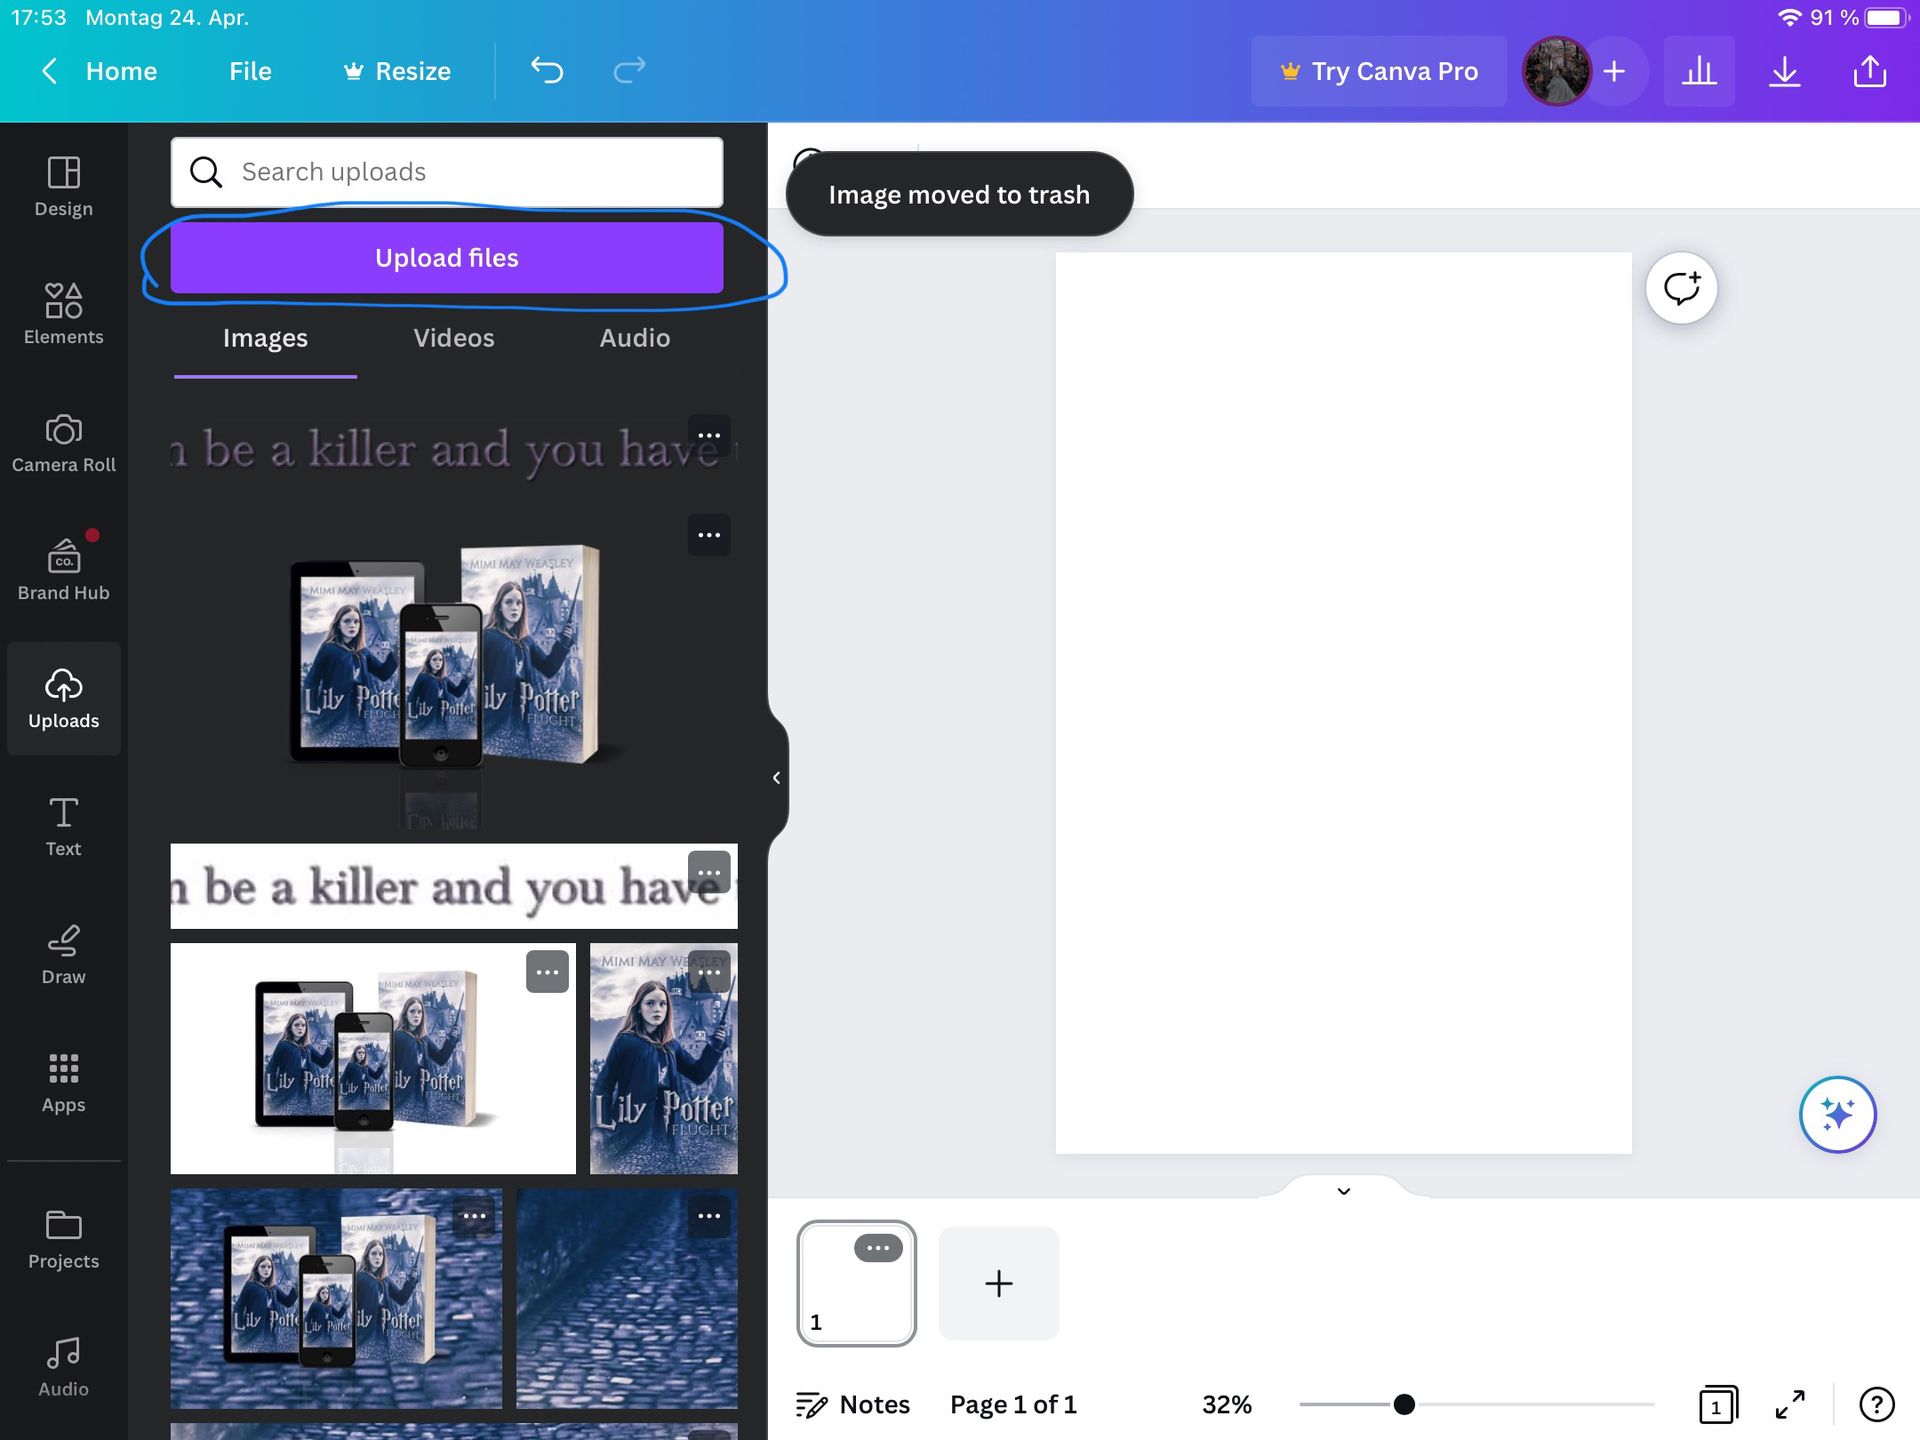Open options for white killer quote image

point(709,872)
